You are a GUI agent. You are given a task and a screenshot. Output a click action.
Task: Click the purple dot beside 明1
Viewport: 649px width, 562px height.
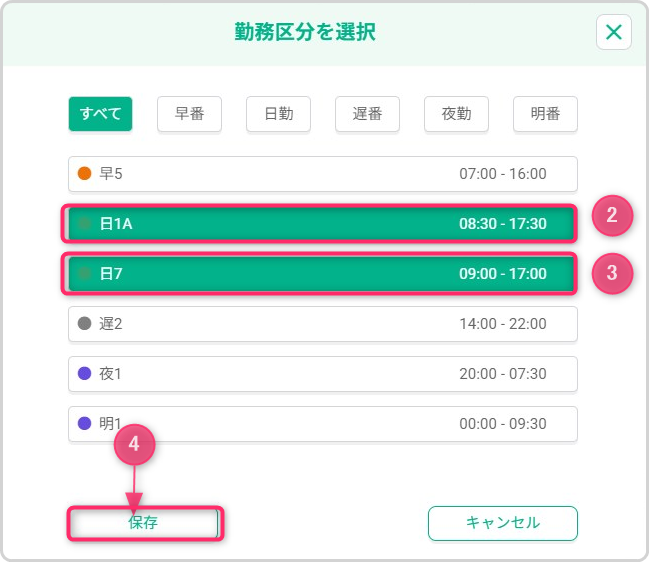point(85,424)
